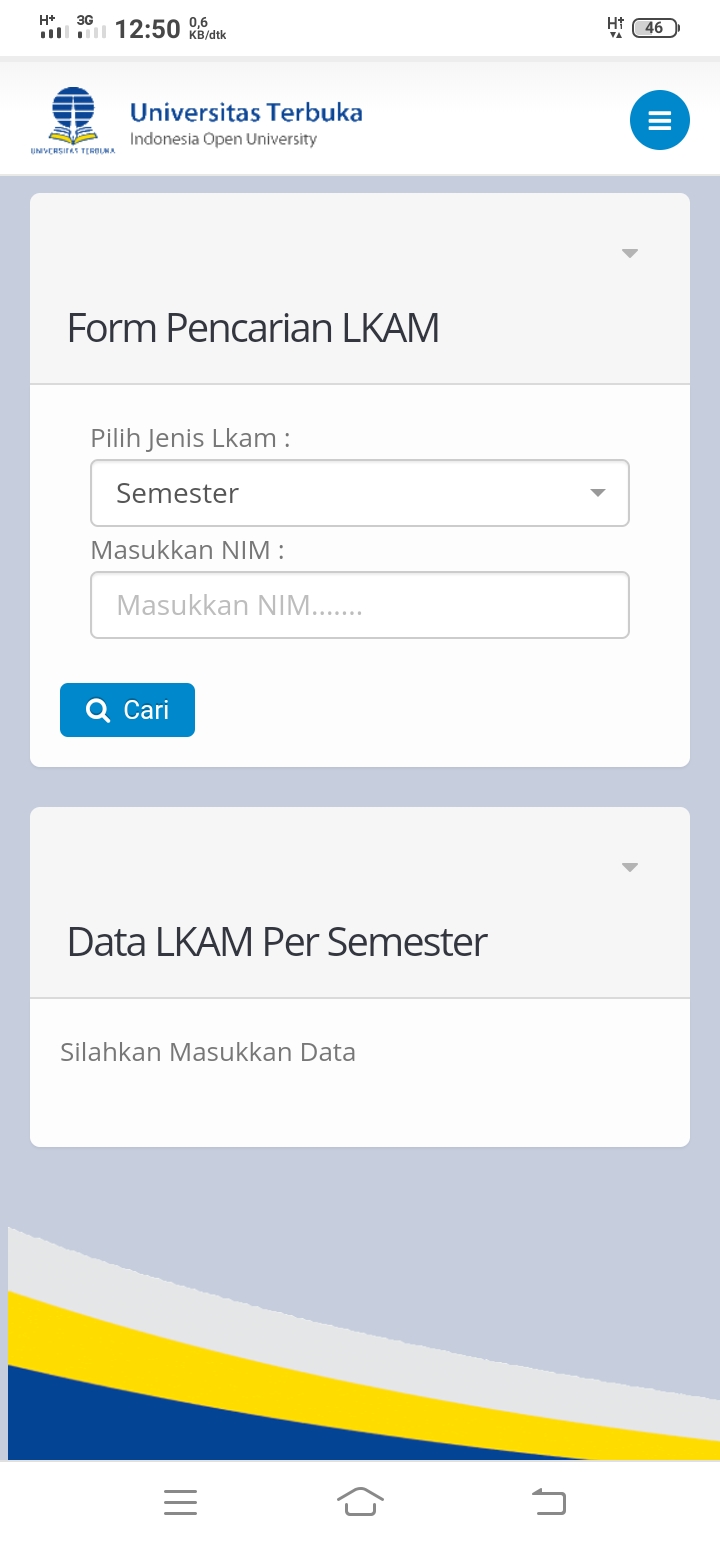Image resolution: width=720 pixels, height=1544 pixels.
Task: Open the Pilih Jenis Lkam dropdown
Action: pyautogui.click(x=360, y=492)
